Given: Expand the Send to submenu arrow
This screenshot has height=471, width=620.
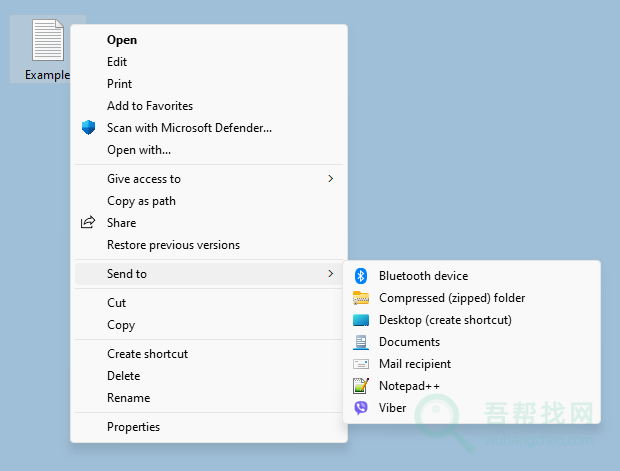Looking at the screenshot, I should (x=330, y=274).
